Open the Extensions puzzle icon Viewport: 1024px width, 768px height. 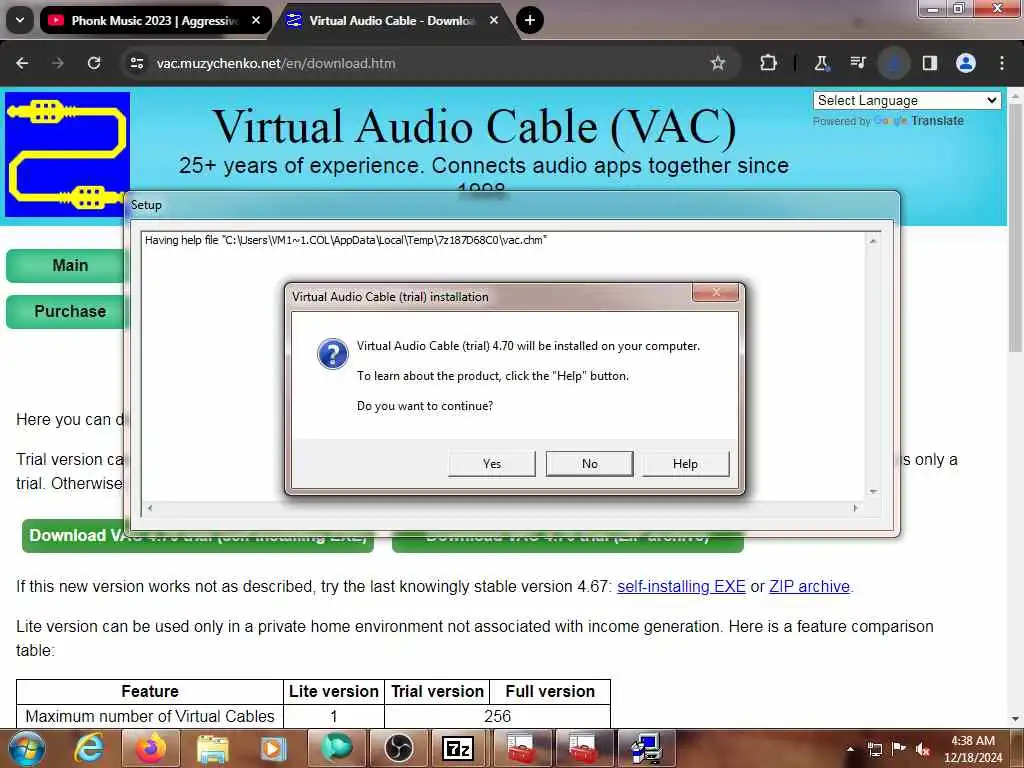coord(769,63)
